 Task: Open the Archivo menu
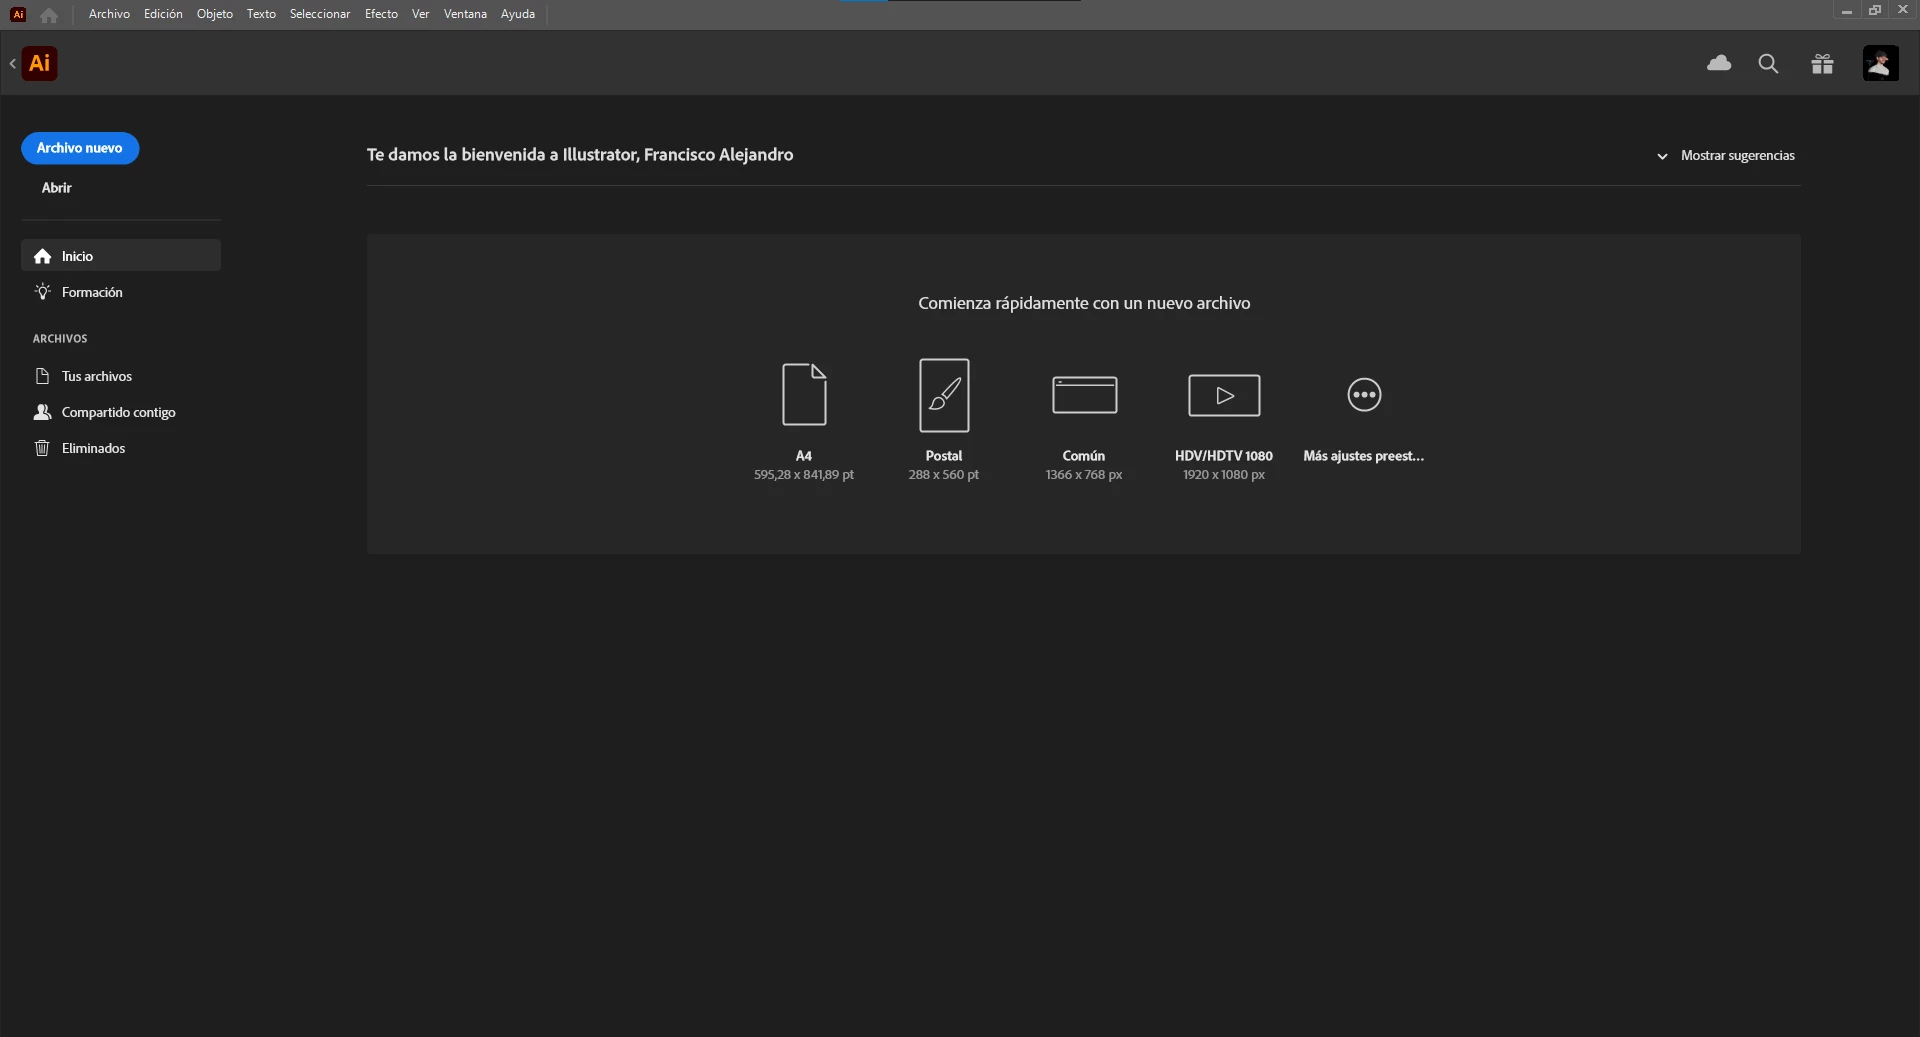[x=109, y=14]
